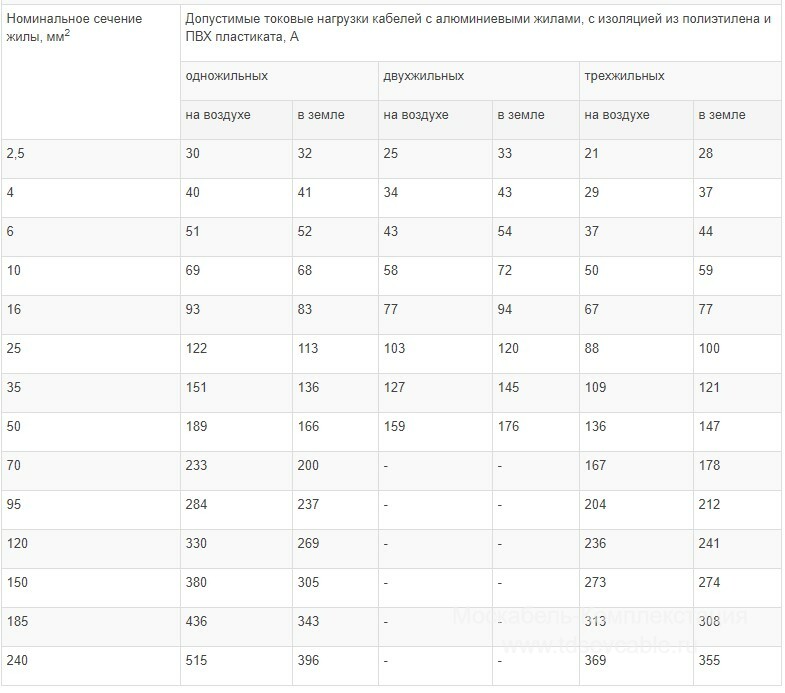Click "на воздухе" under одножильных
This screenshot has width=785, height=693.
click(x=218, y=115)
